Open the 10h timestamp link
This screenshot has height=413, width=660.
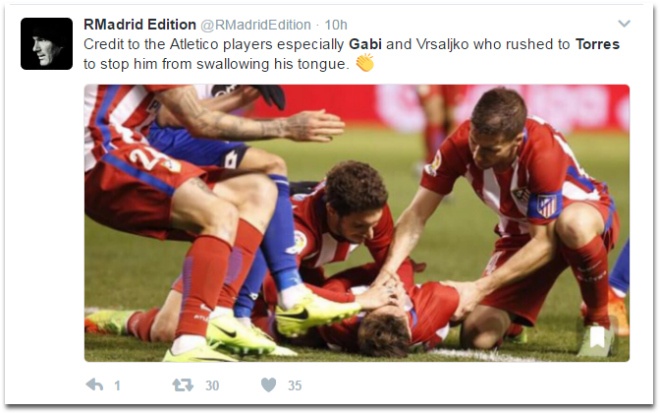(335, 25)
